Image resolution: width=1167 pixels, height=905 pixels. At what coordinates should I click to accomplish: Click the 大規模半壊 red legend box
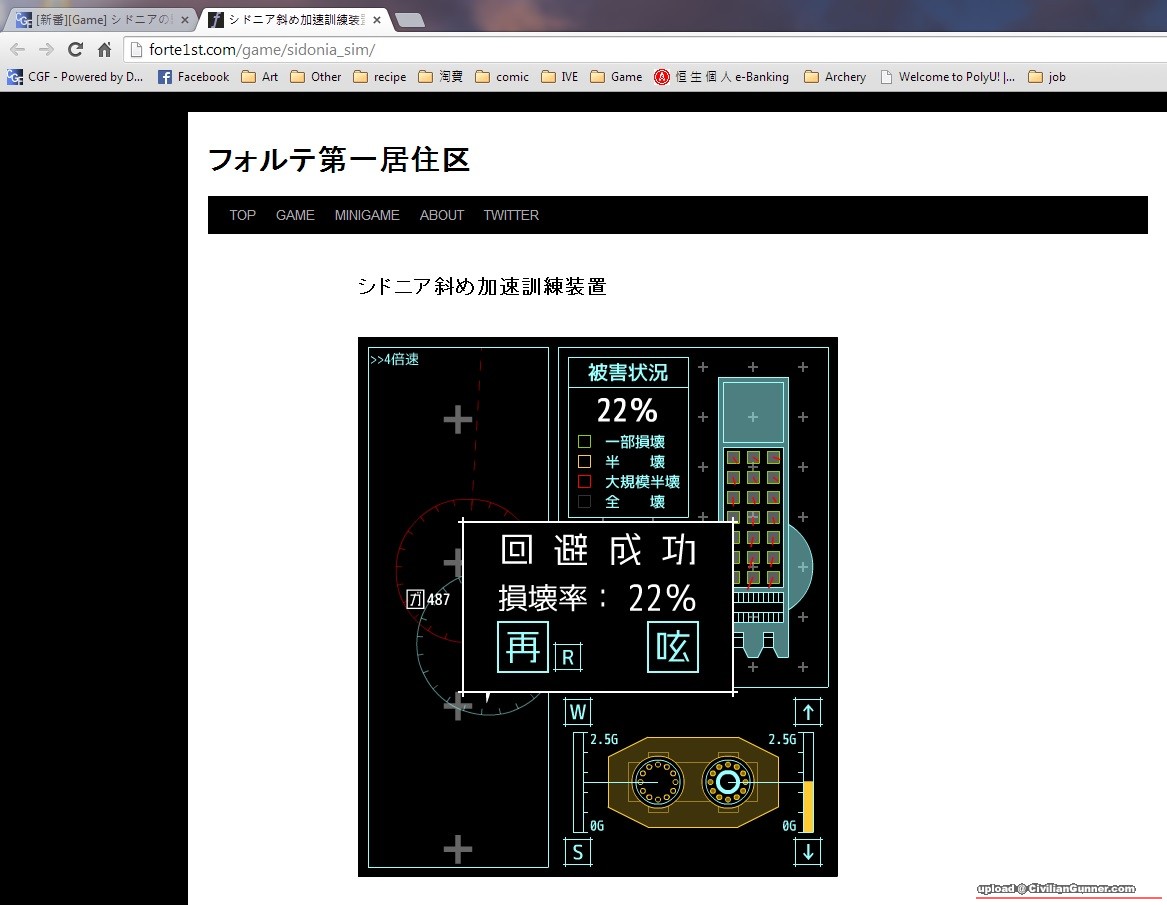584,481
